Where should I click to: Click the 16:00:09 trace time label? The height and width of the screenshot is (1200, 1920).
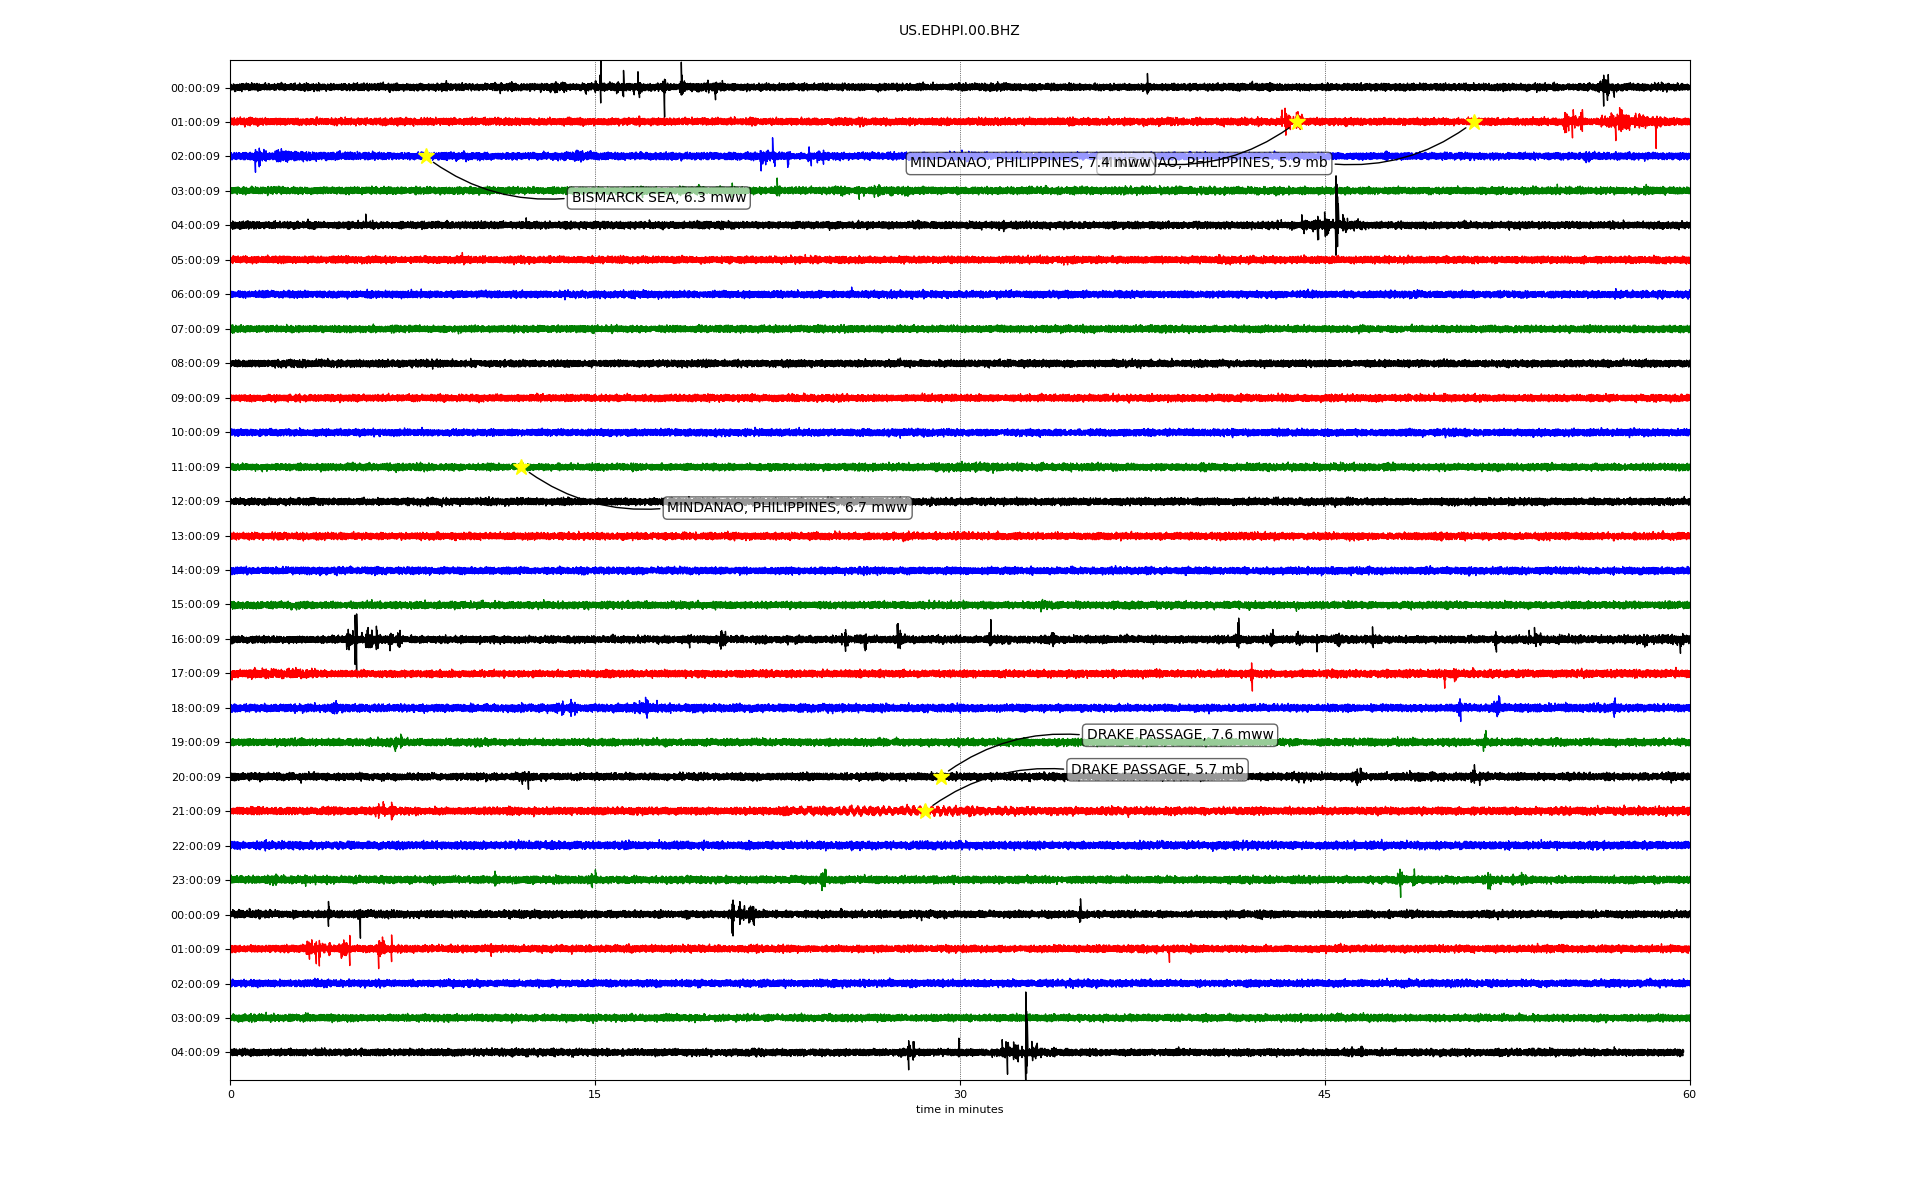point(195,640)
